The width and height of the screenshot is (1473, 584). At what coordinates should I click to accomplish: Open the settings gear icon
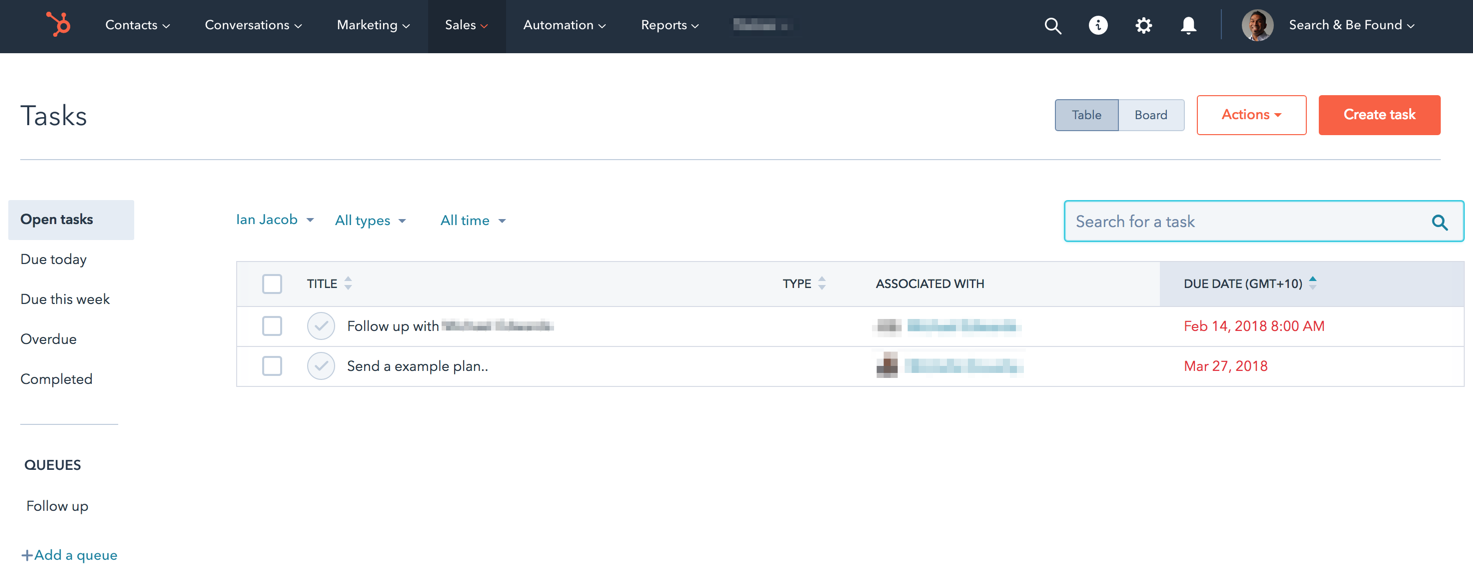1143,26
